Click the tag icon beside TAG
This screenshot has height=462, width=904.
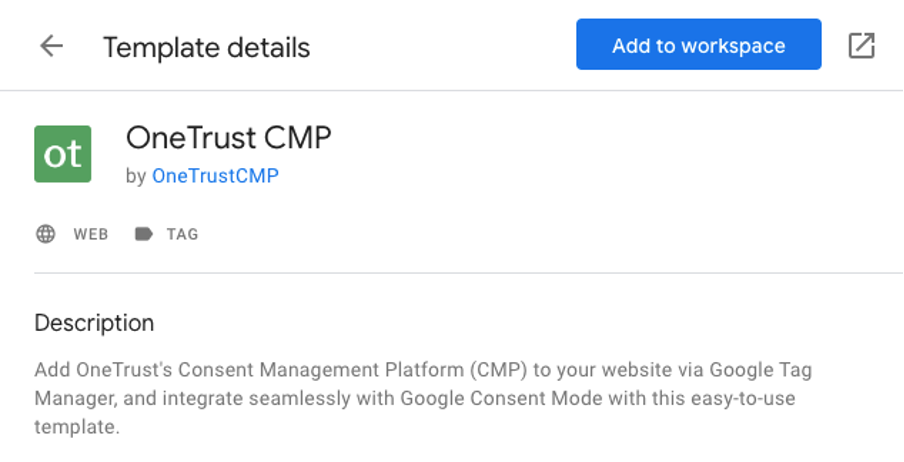[x=144, y=234]
